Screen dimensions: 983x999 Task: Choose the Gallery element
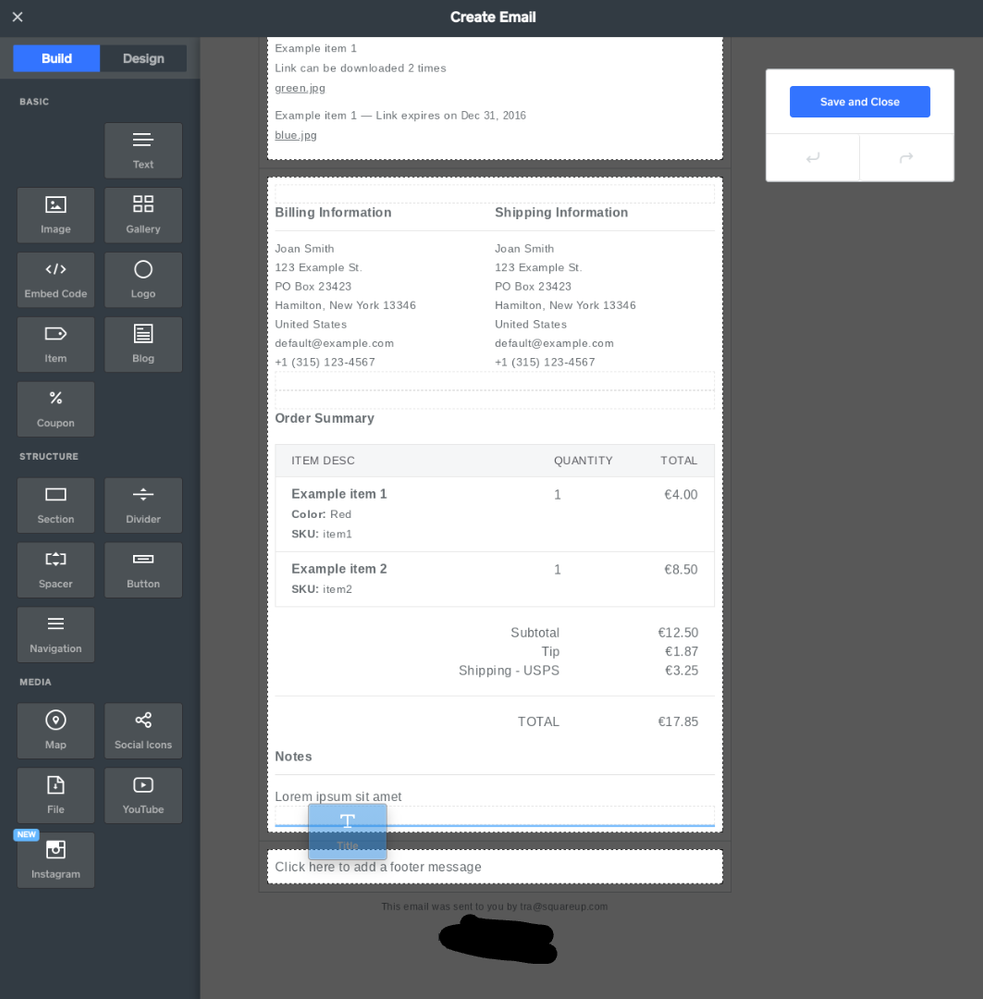(143, 215)
